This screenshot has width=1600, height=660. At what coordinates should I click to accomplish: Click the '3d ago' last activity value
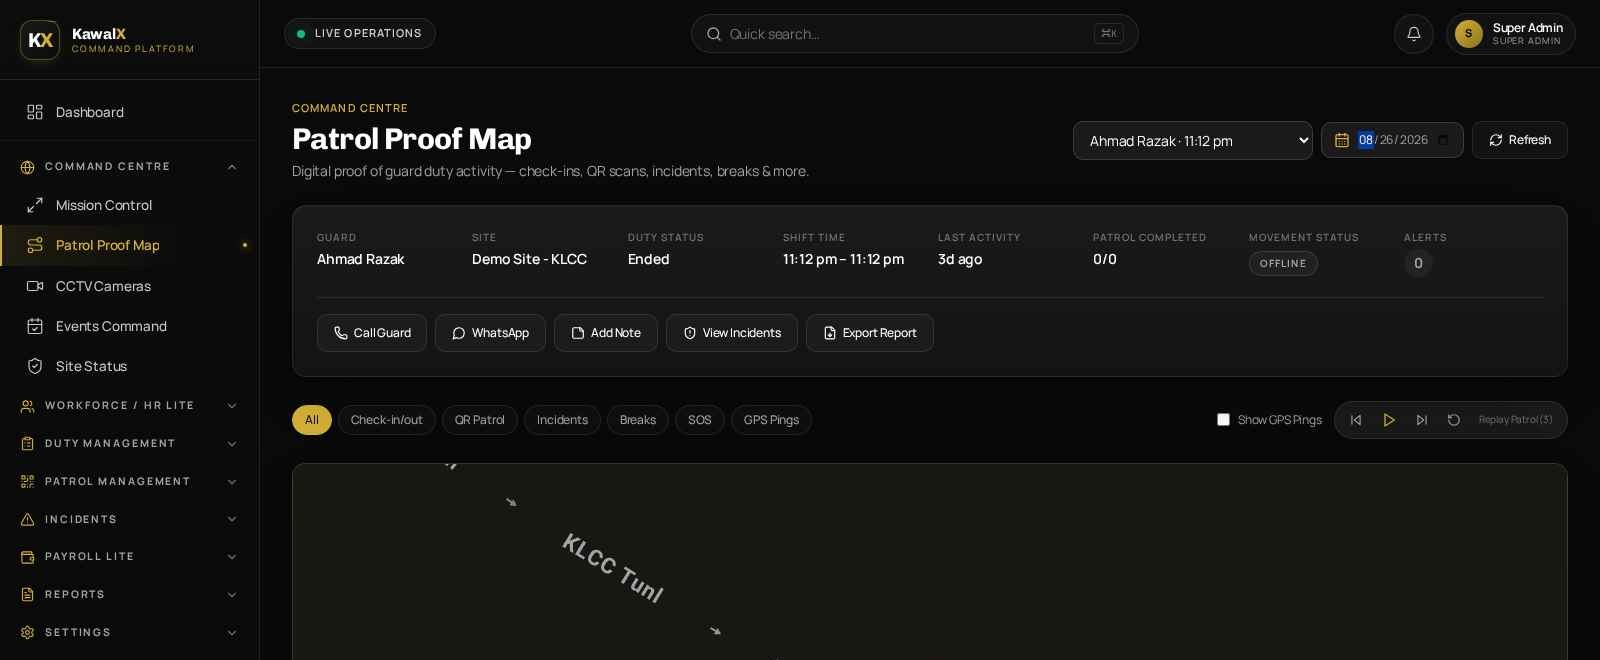click(960, 259)
